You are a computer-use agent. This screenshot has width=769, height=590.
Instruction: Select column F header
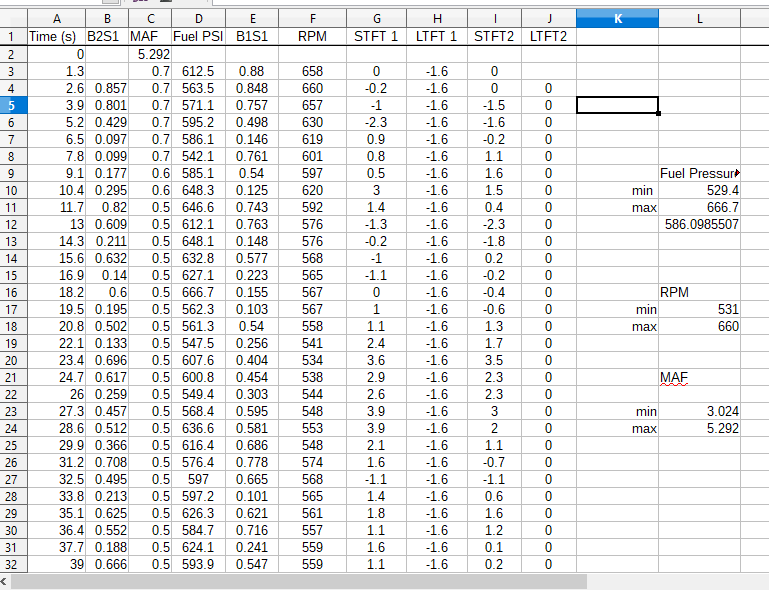pyautogui.click(x=313, y=18)
